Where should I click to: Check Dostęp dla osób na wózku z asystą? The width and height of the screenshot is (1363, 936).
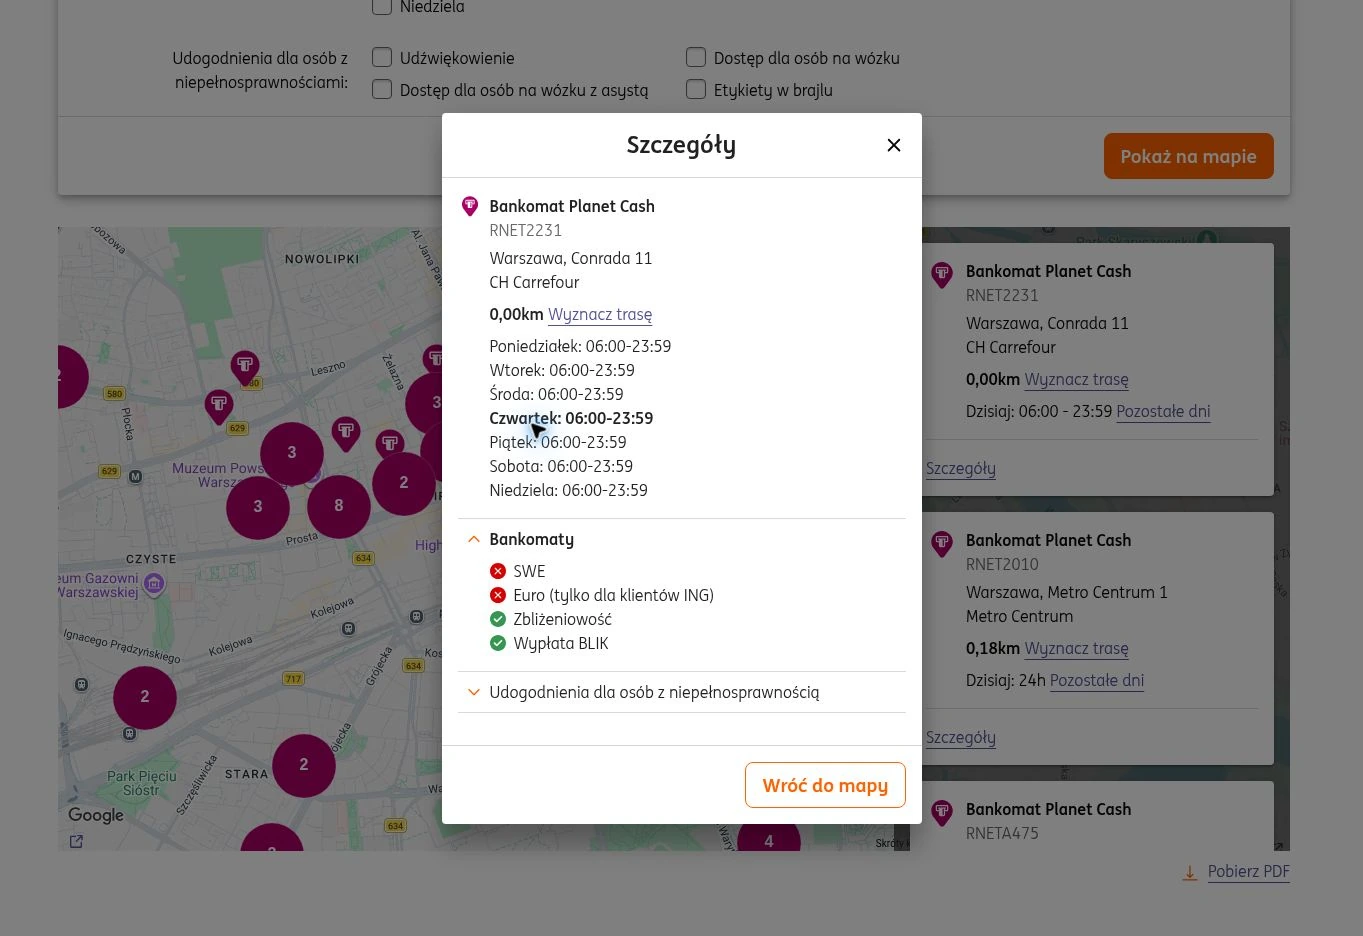[382, 90]
